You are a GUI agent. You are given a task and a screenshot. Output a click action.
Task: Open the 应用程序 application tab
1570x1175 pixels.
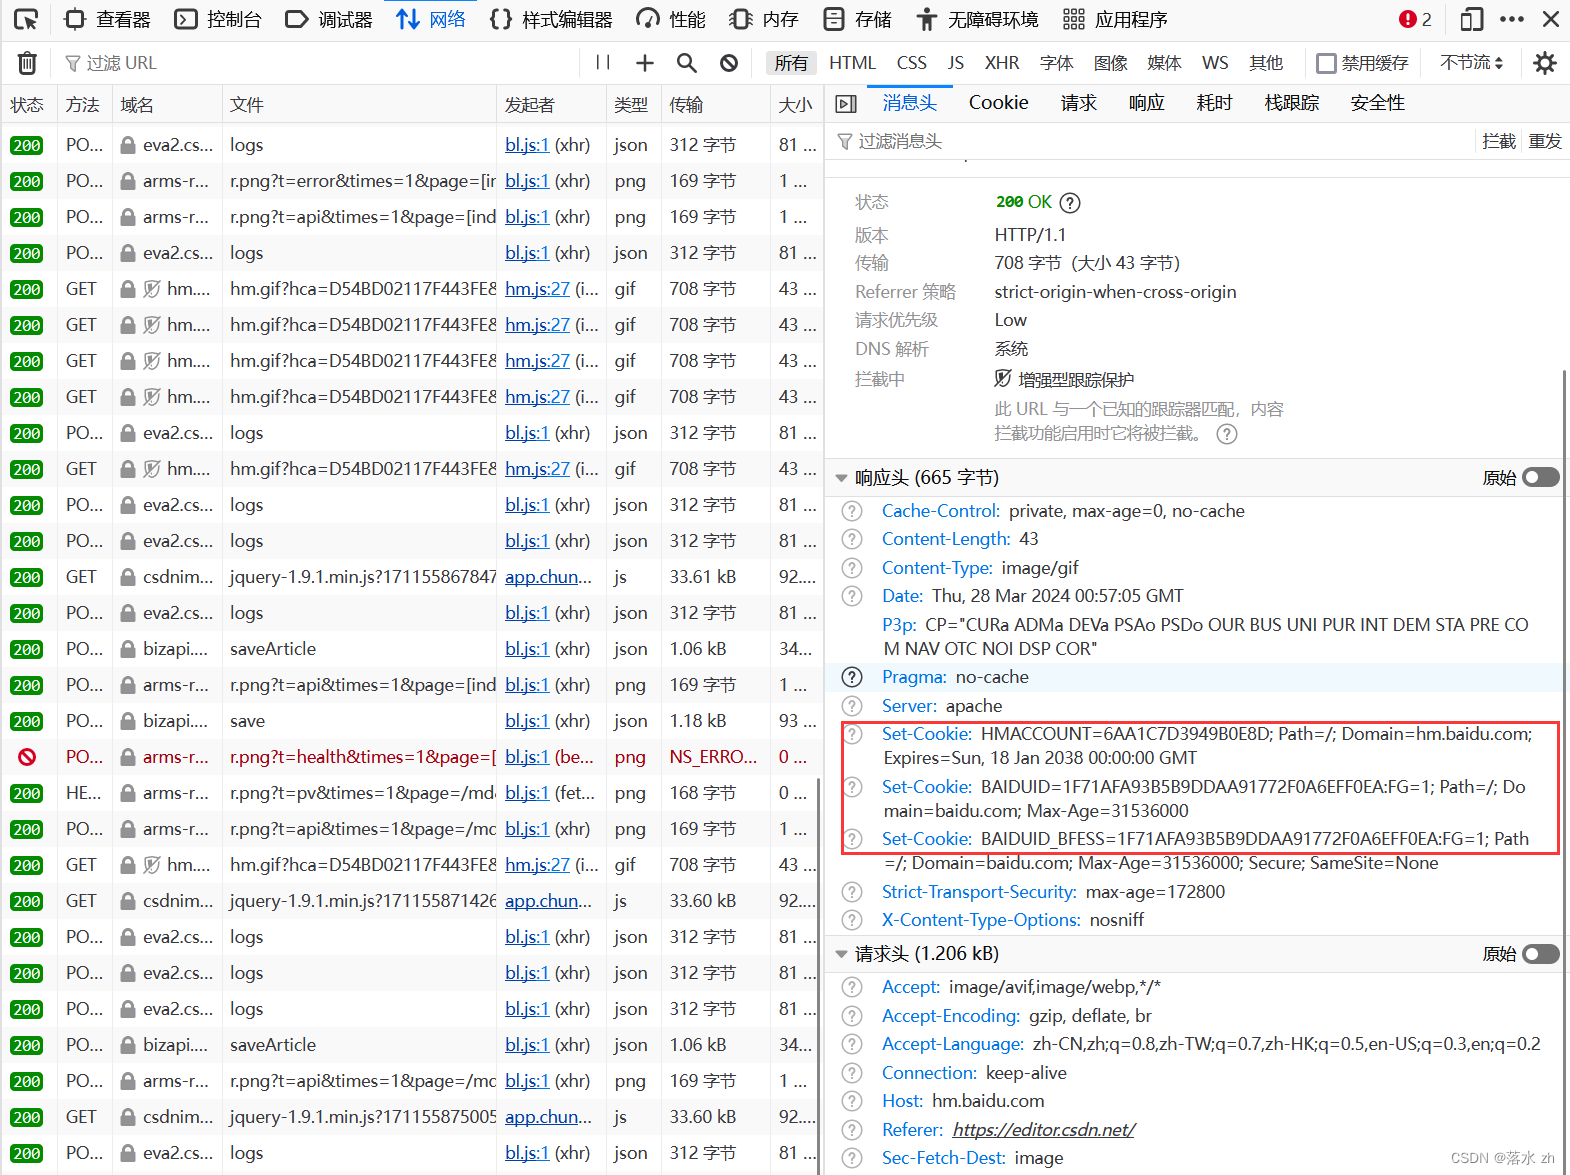(1116, 19)
